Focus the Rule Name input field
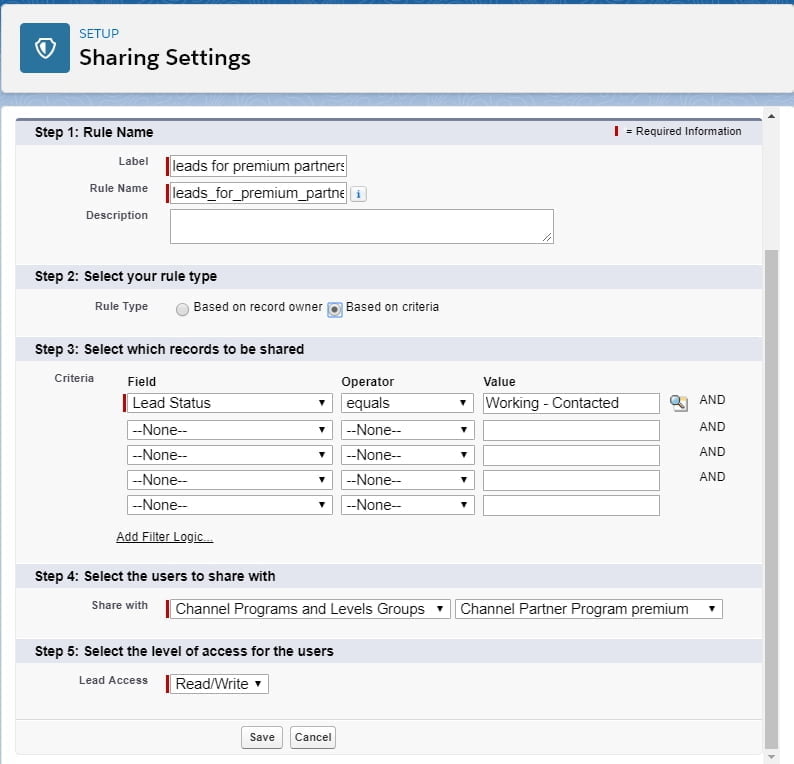The height and width of the screenshot is (764, 794). (x=258, y=193)
